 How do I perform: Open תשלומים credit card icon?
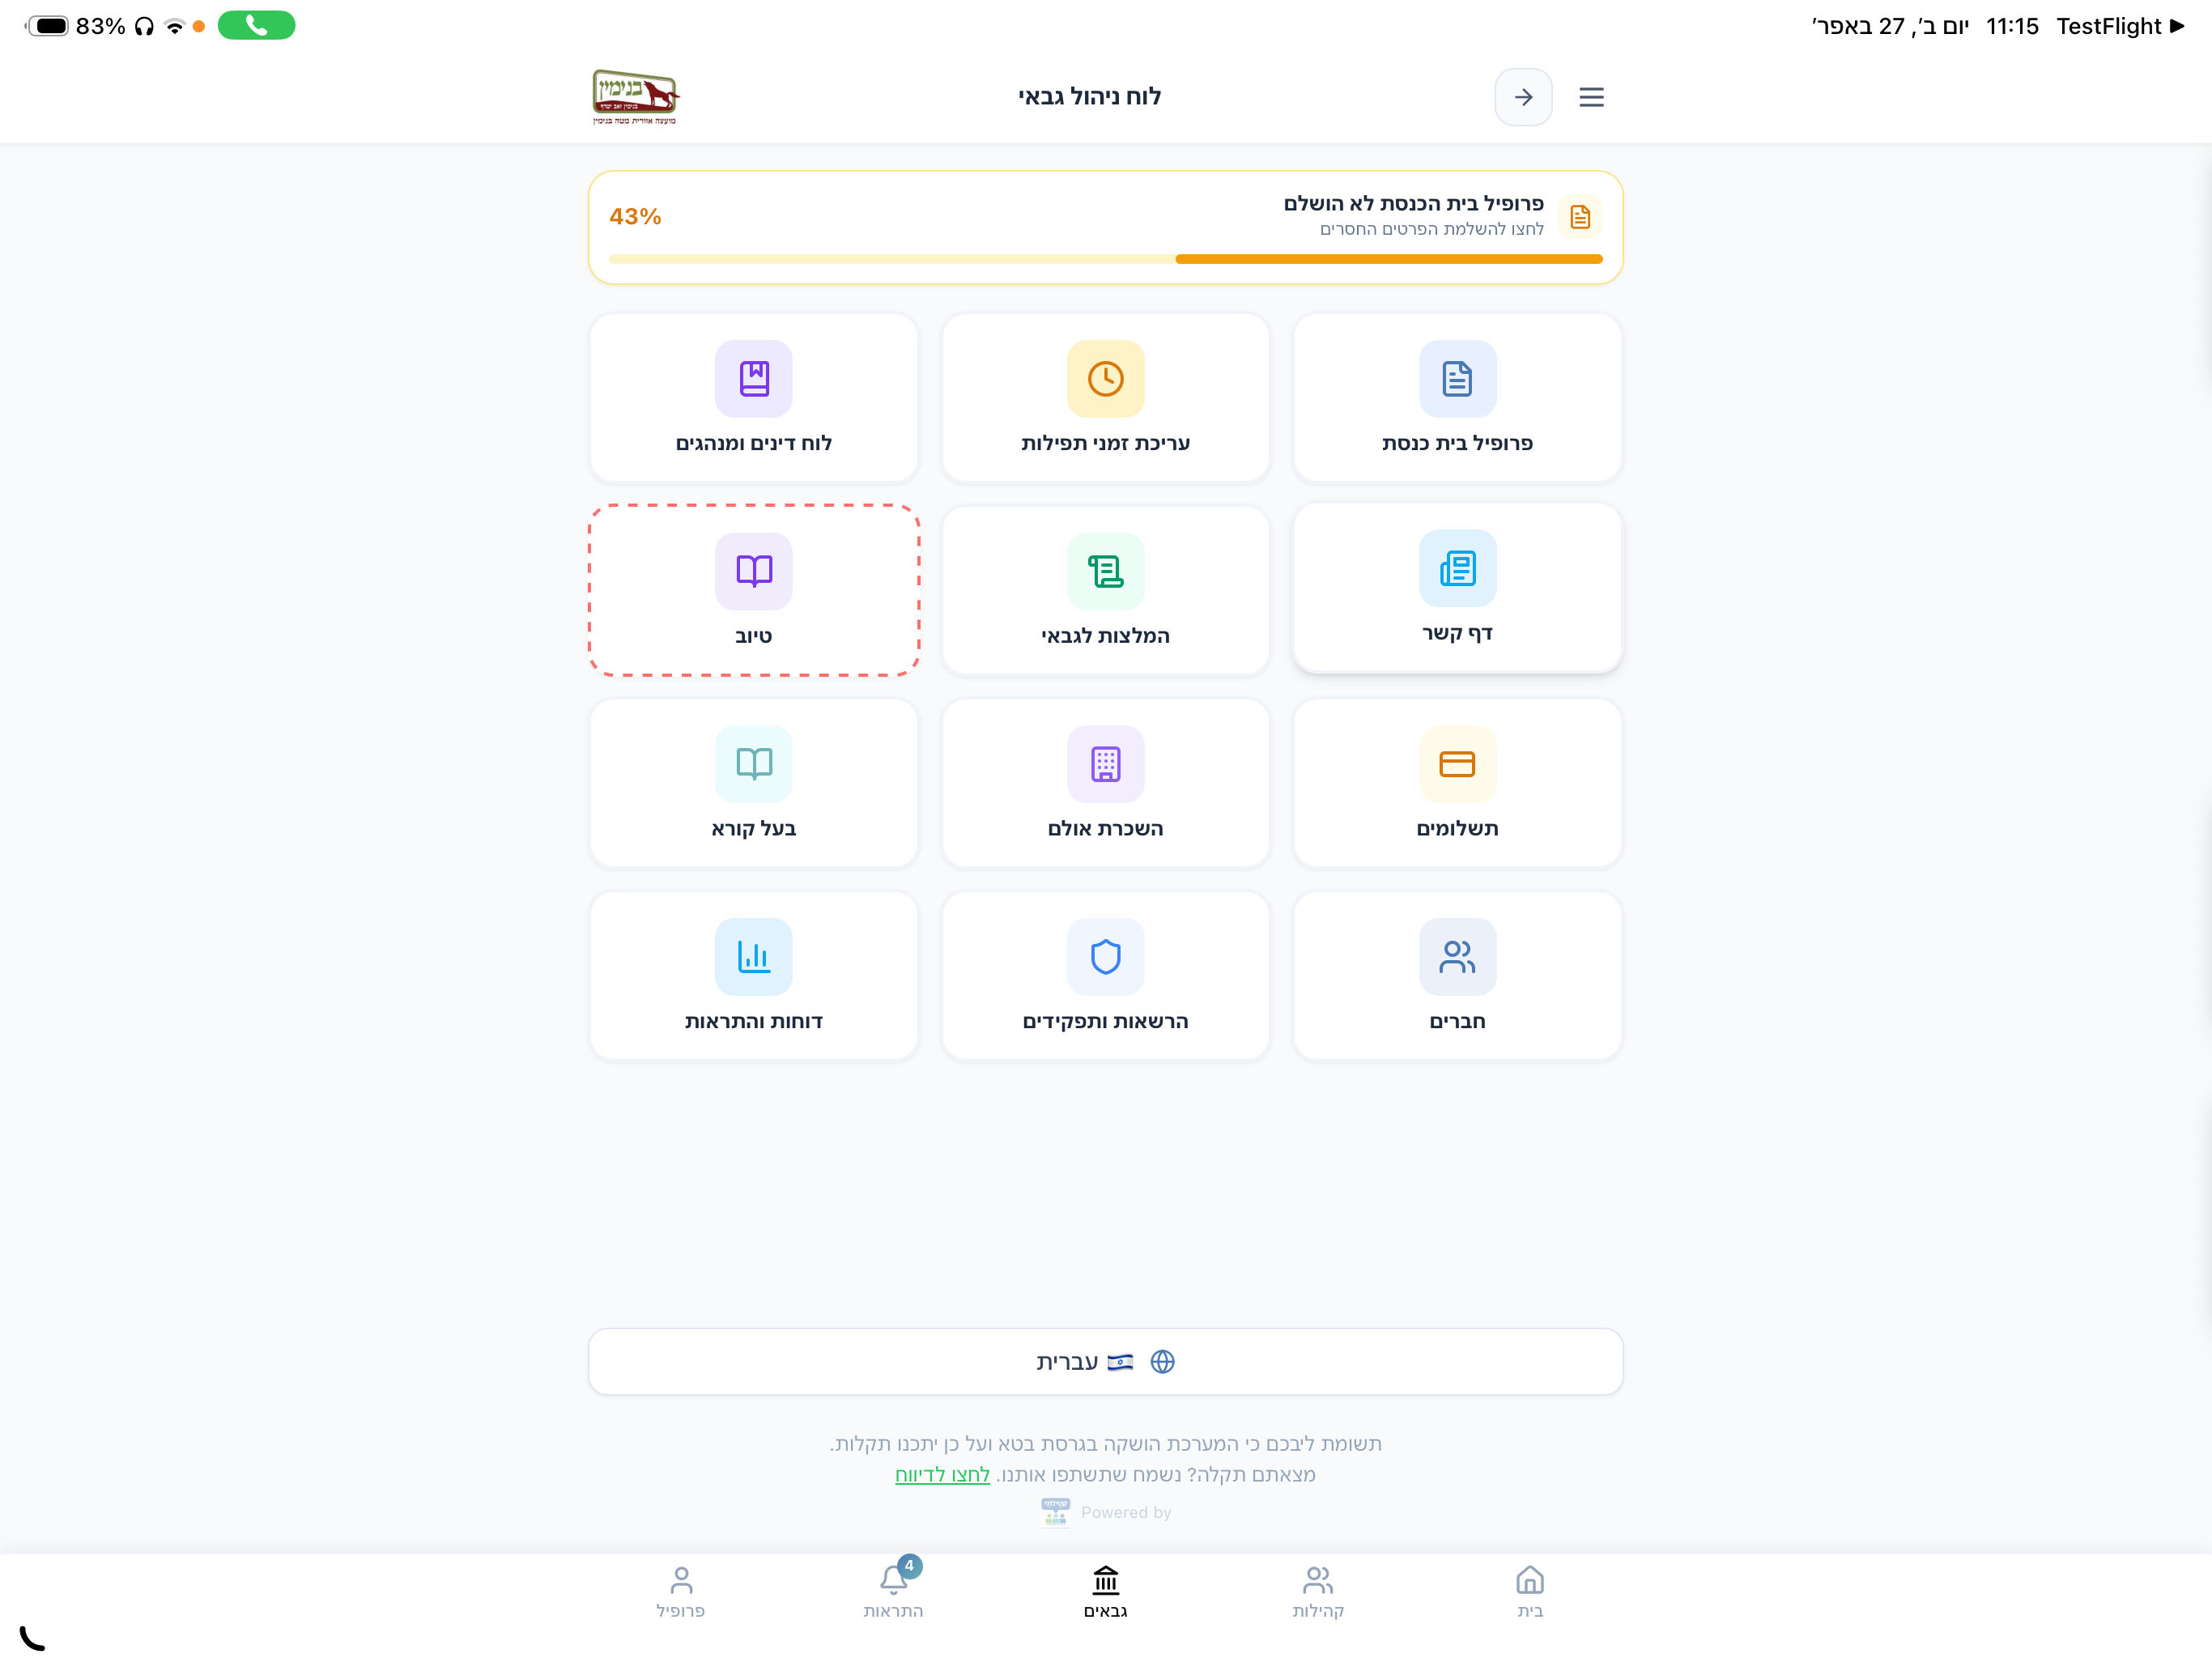(x=1457, y=764)
